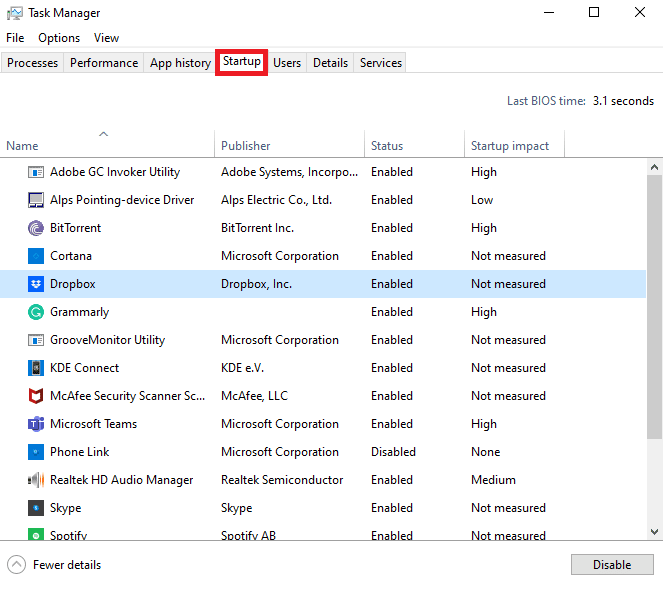Switch to the Details tab
Image resolution: width=663 pixels, height=589 pixels.
(330, 63)
